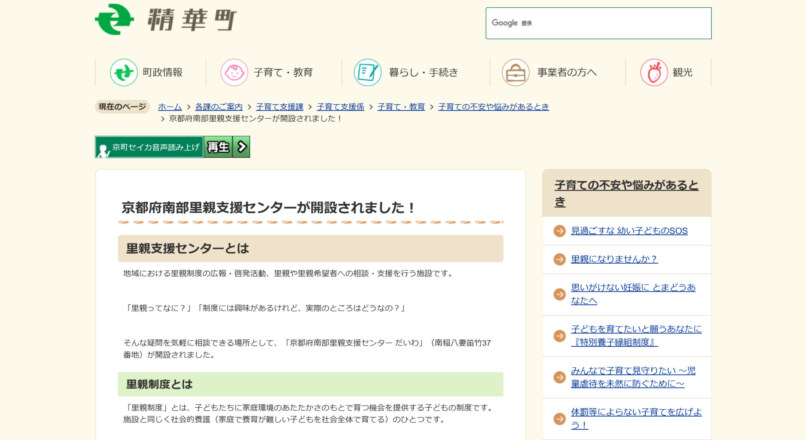Viewport: 806px width, 440px height.
Task: Click the strawberry icon for 観光
Action: (654, 72)
